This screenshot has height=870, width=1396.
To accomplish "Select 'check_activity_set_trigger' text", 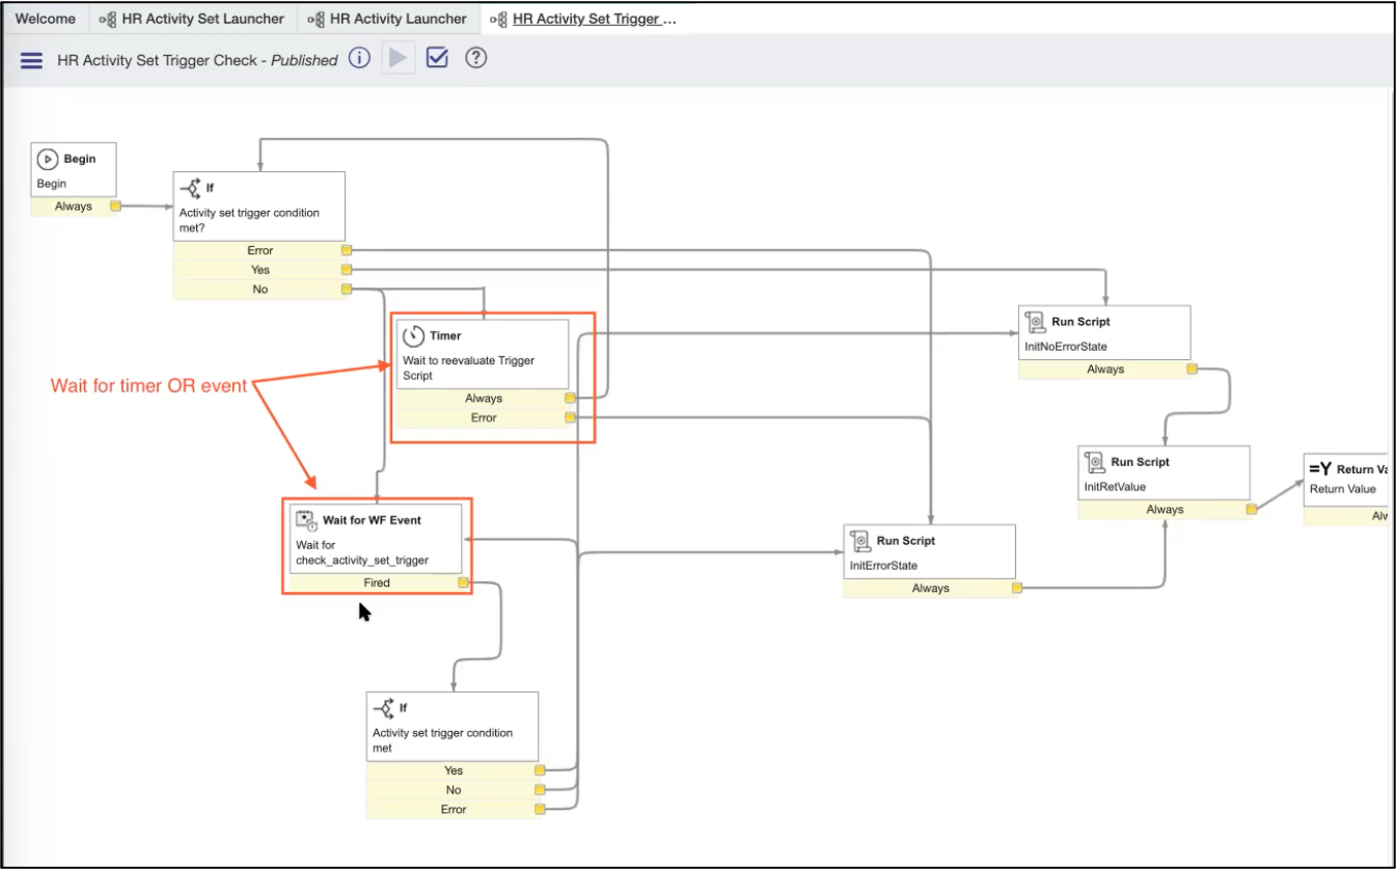I will 362,560.
